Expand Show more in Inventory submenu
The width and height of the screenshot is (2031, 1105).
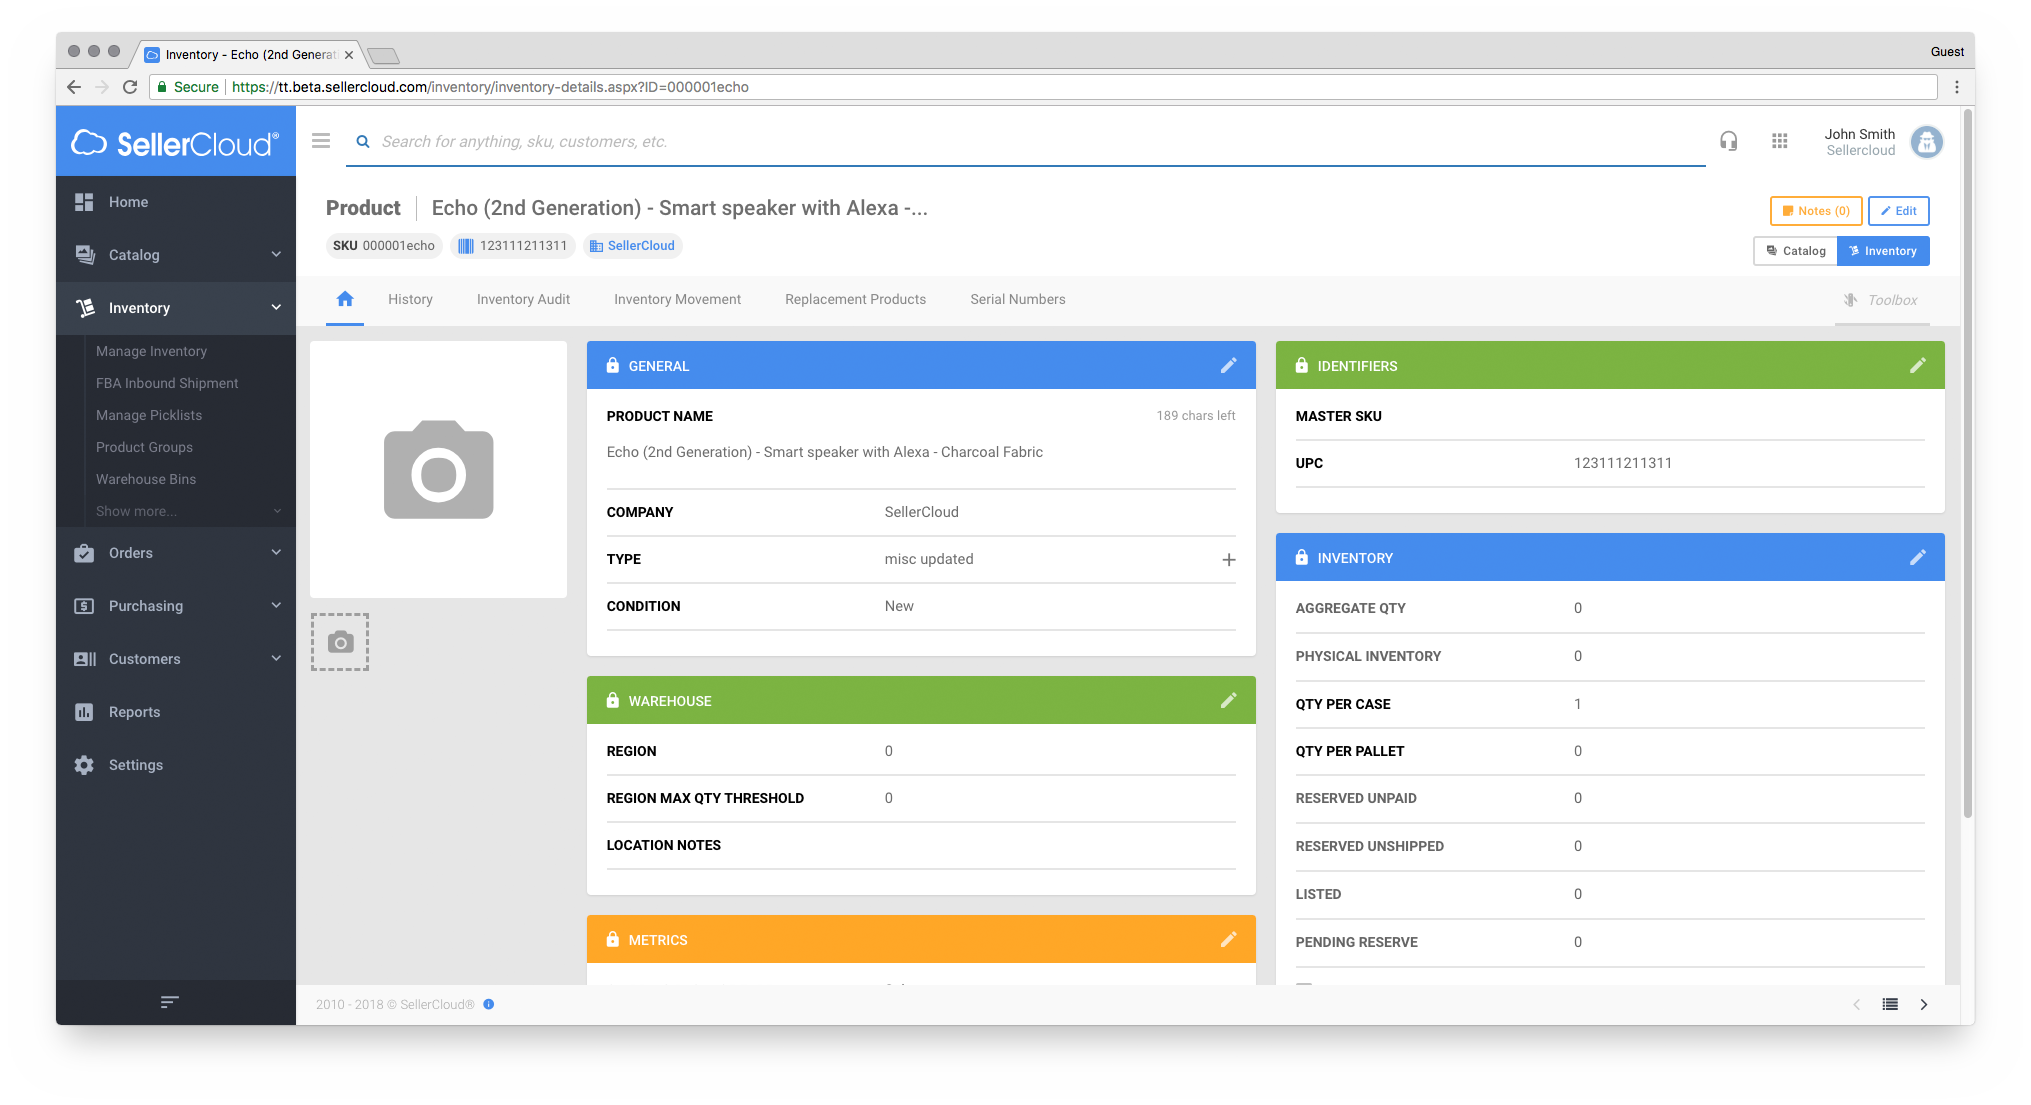tap(188, 511)
